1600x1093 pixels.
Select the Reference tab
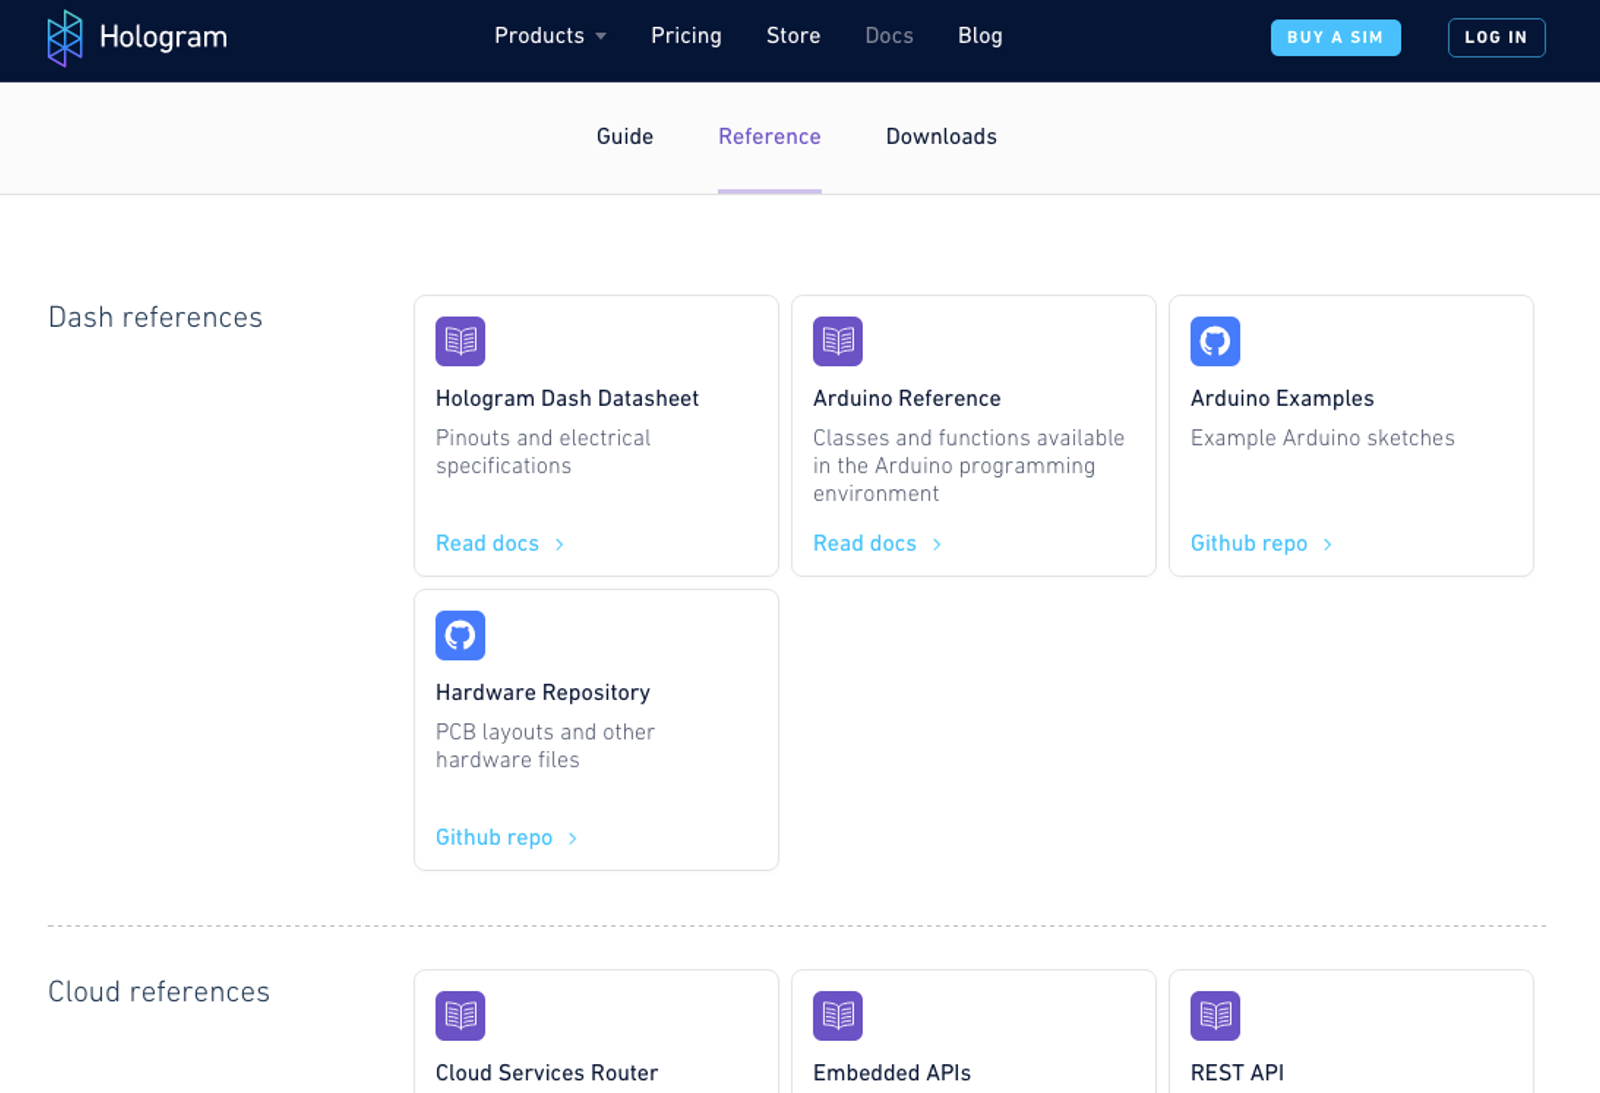point(770,137)
